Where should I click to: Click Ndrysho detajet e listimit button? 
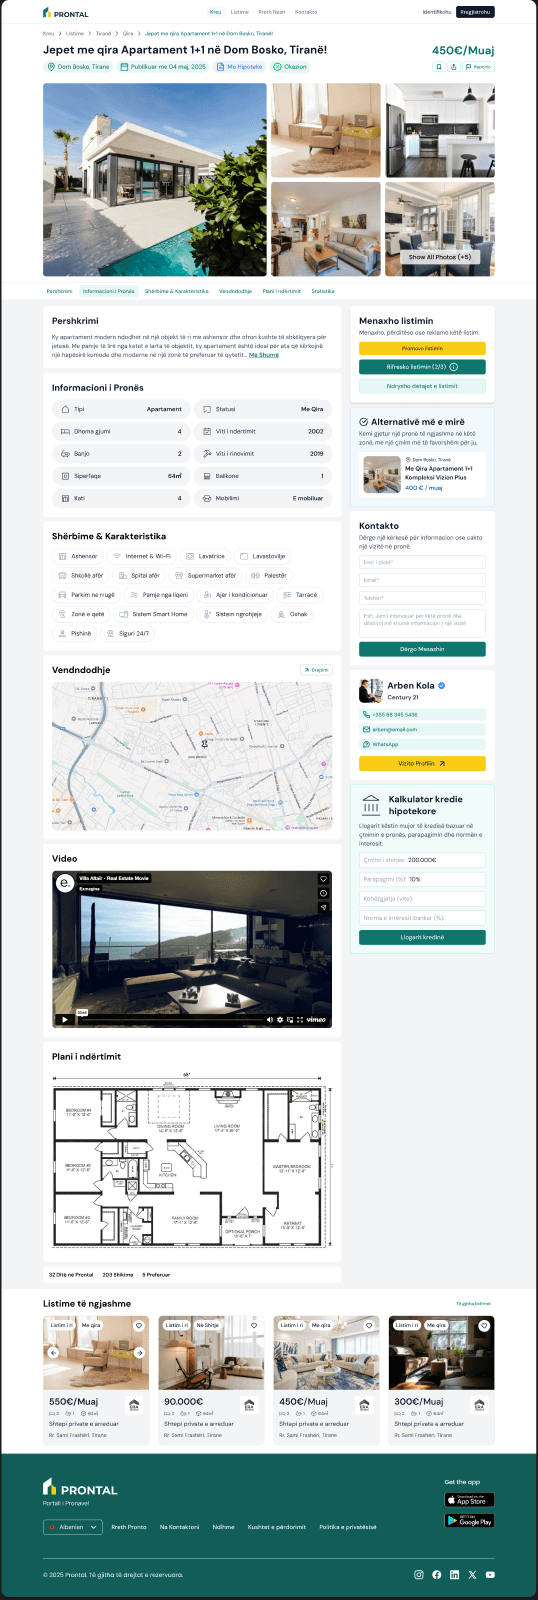click(422, 386)
